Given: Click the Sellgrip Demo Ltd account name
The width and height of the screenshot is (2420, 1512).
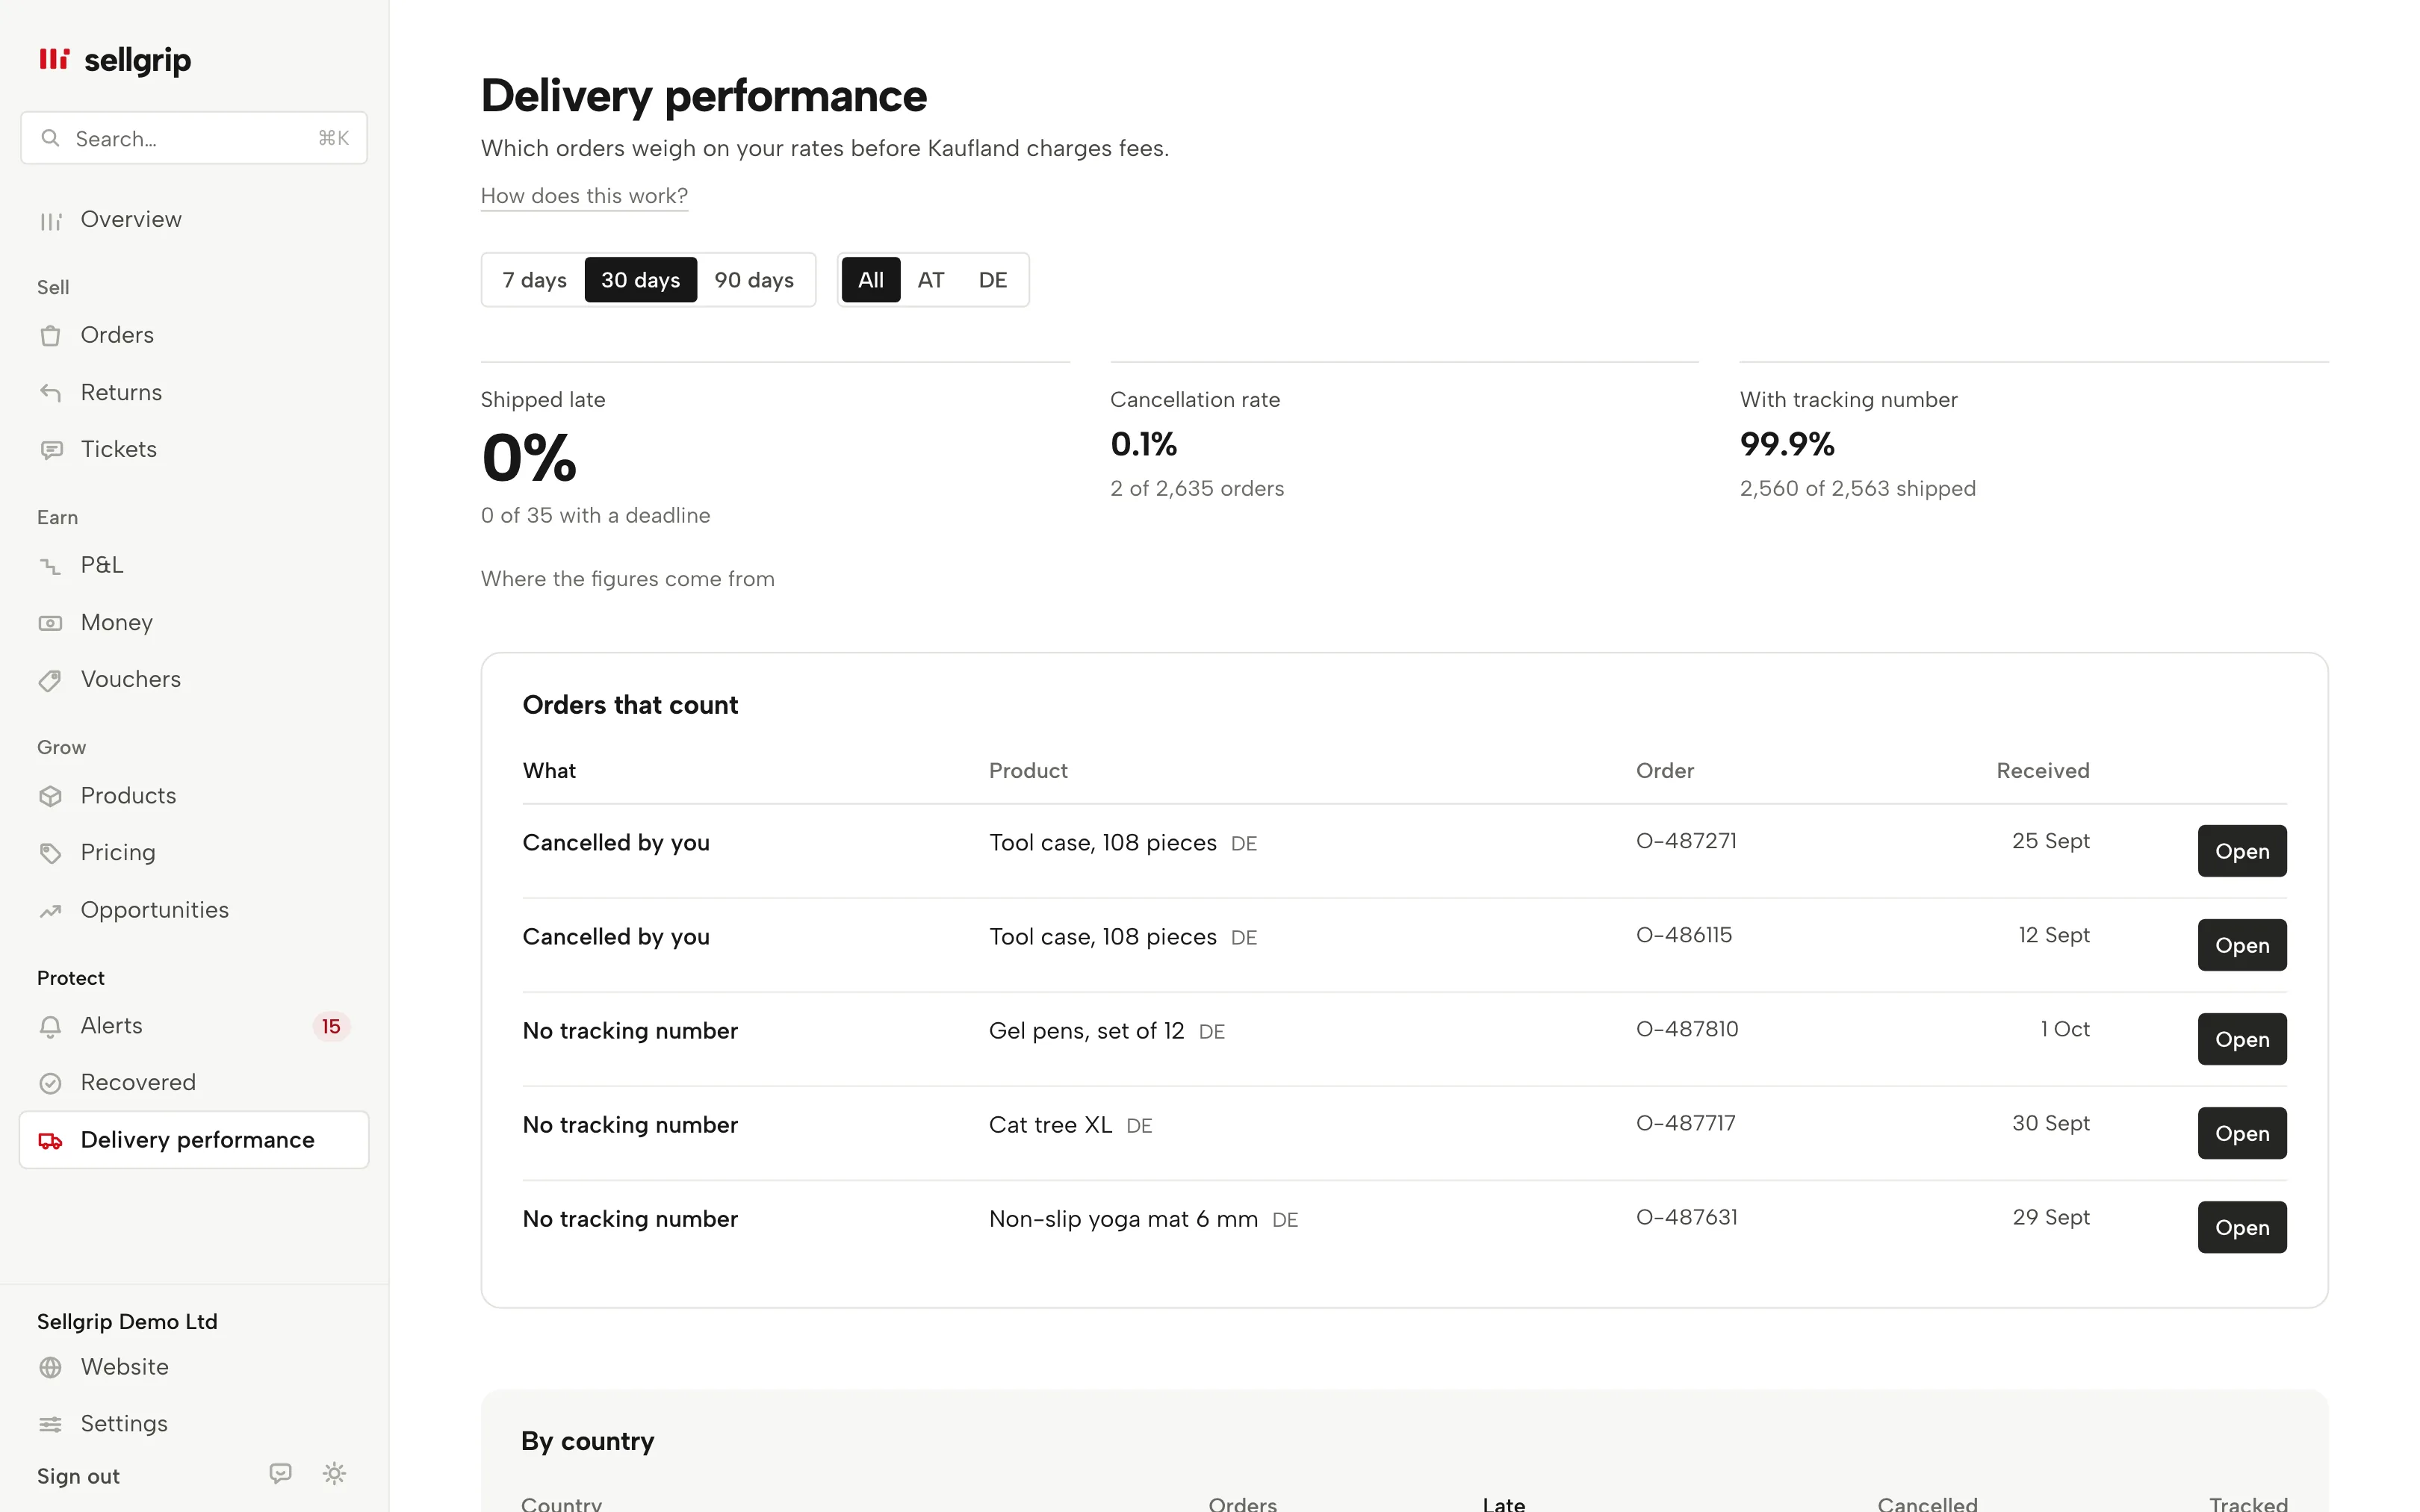Looking at the screenshot, I should (x=127, y=1321).
